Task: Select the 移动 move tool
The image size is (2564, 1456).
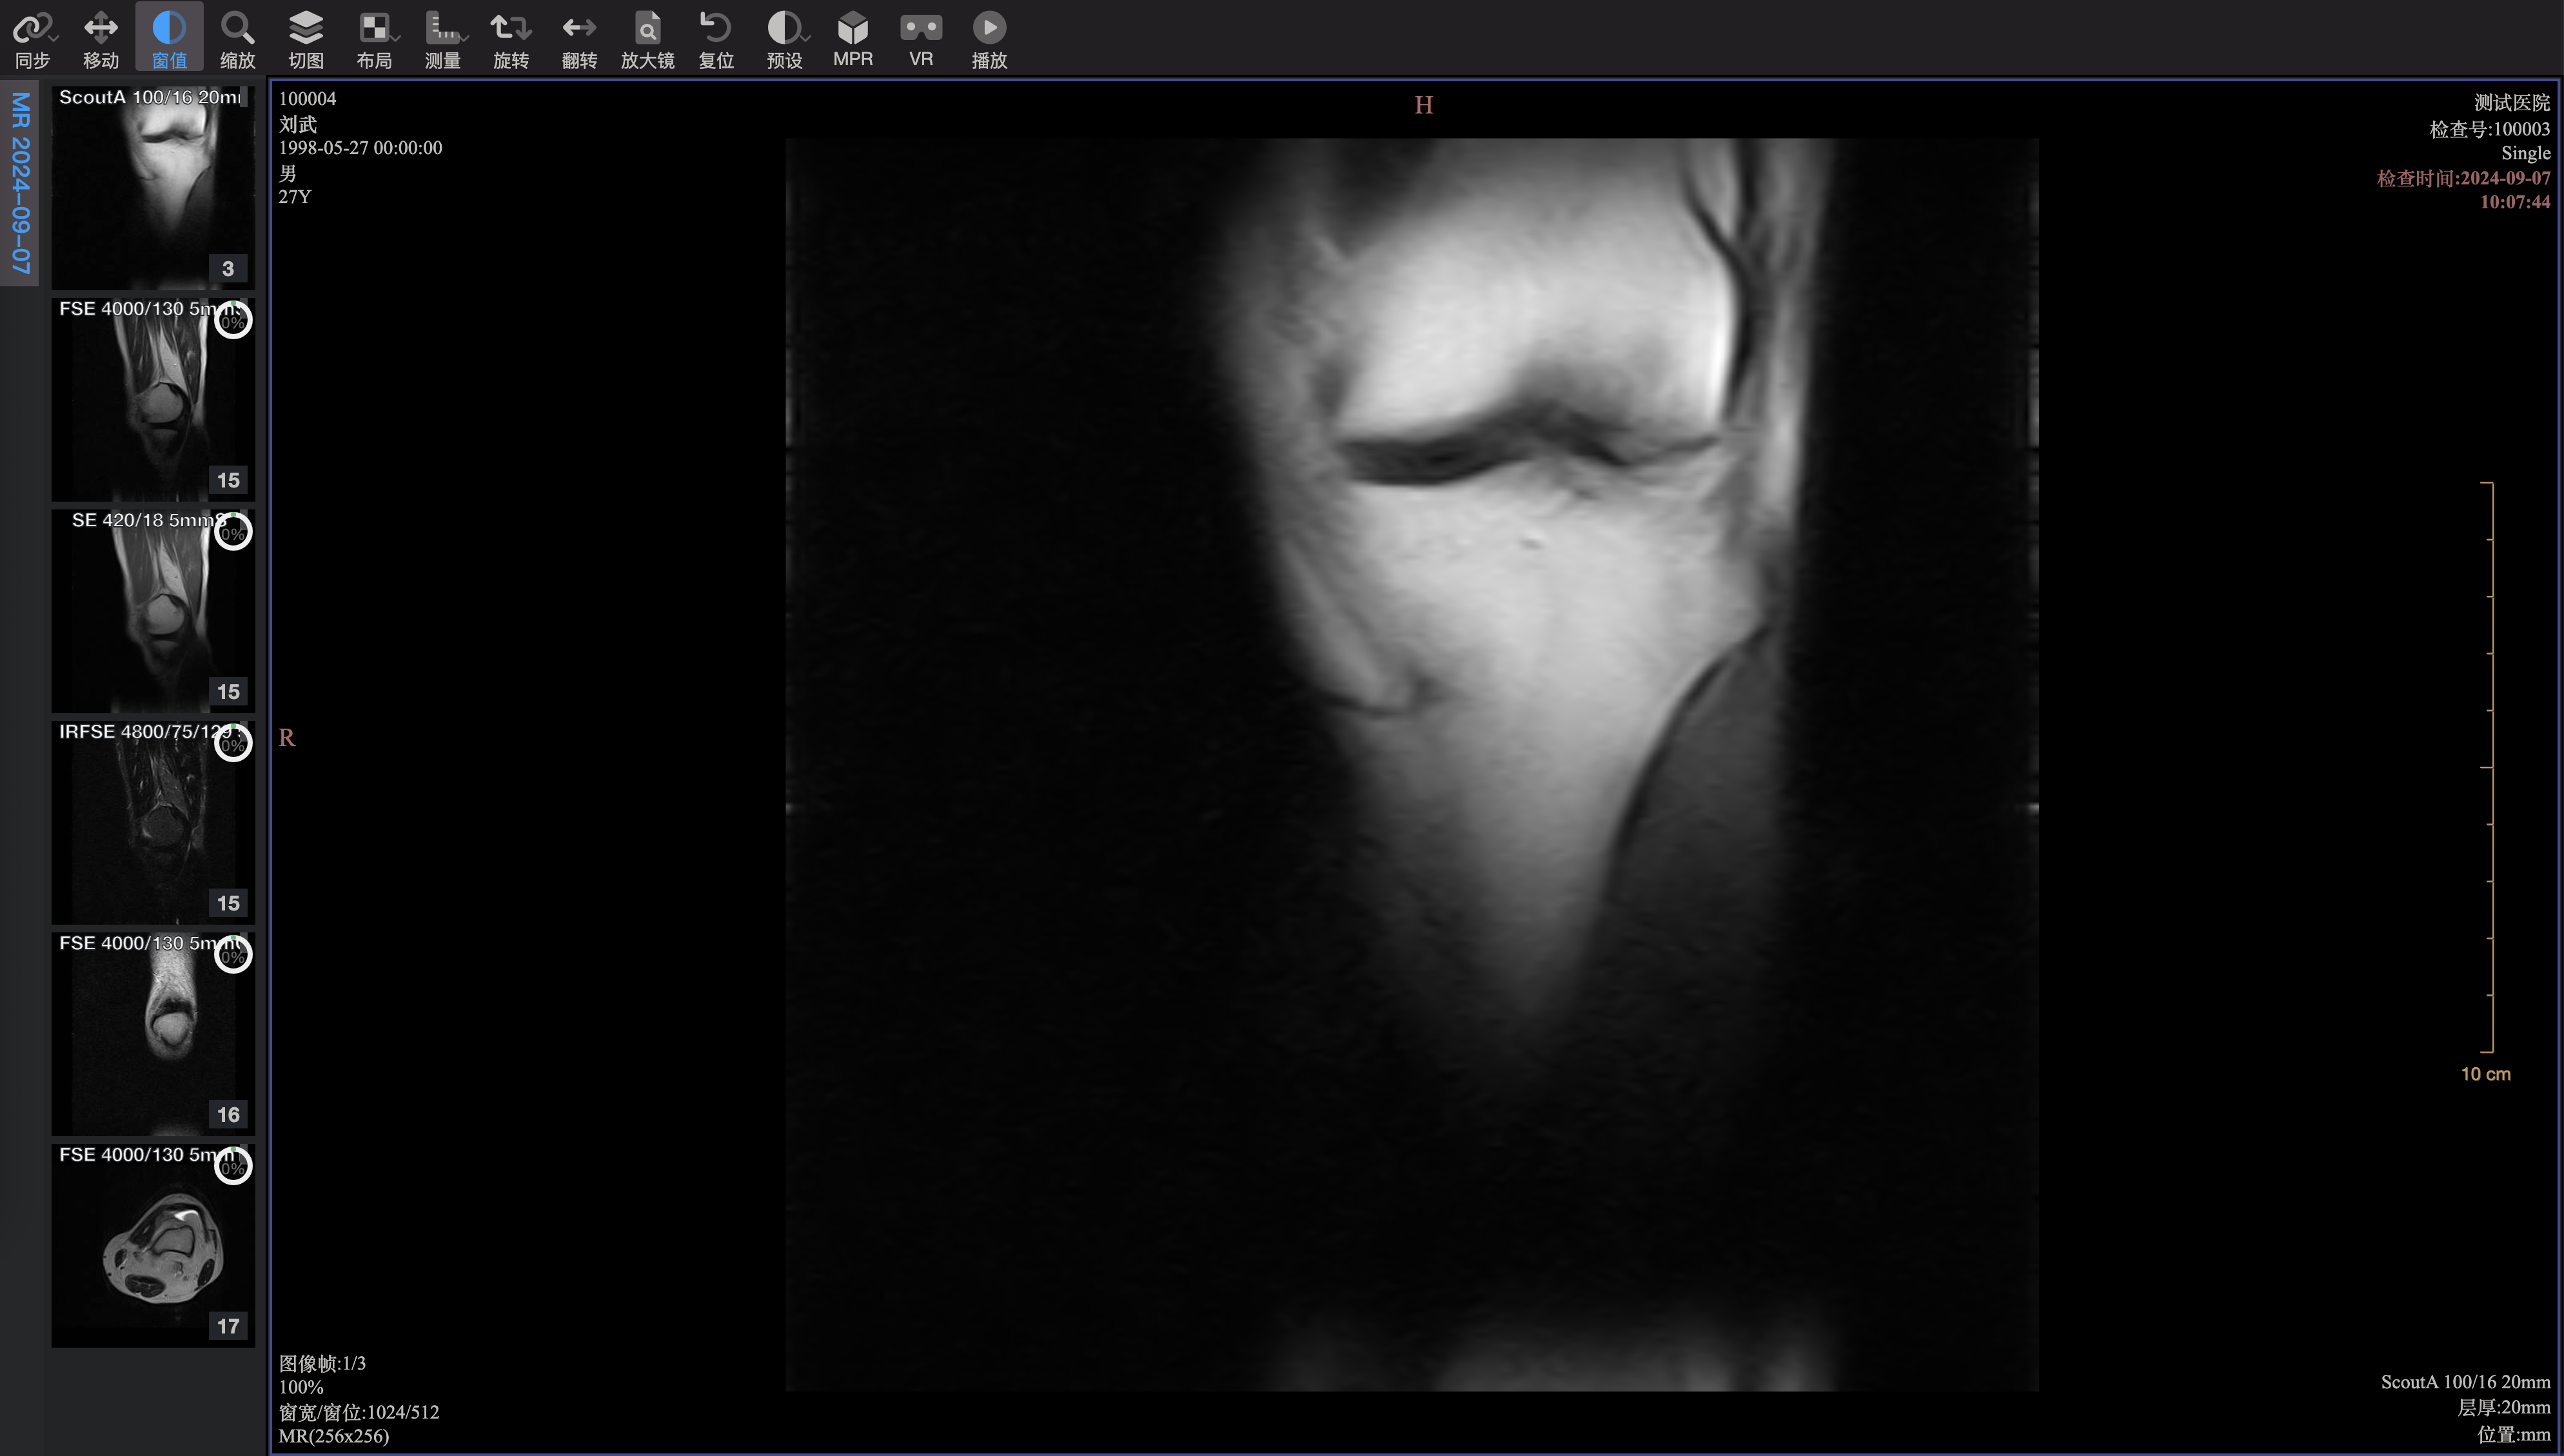Action: pyautogui.click(x=101, y=38)
